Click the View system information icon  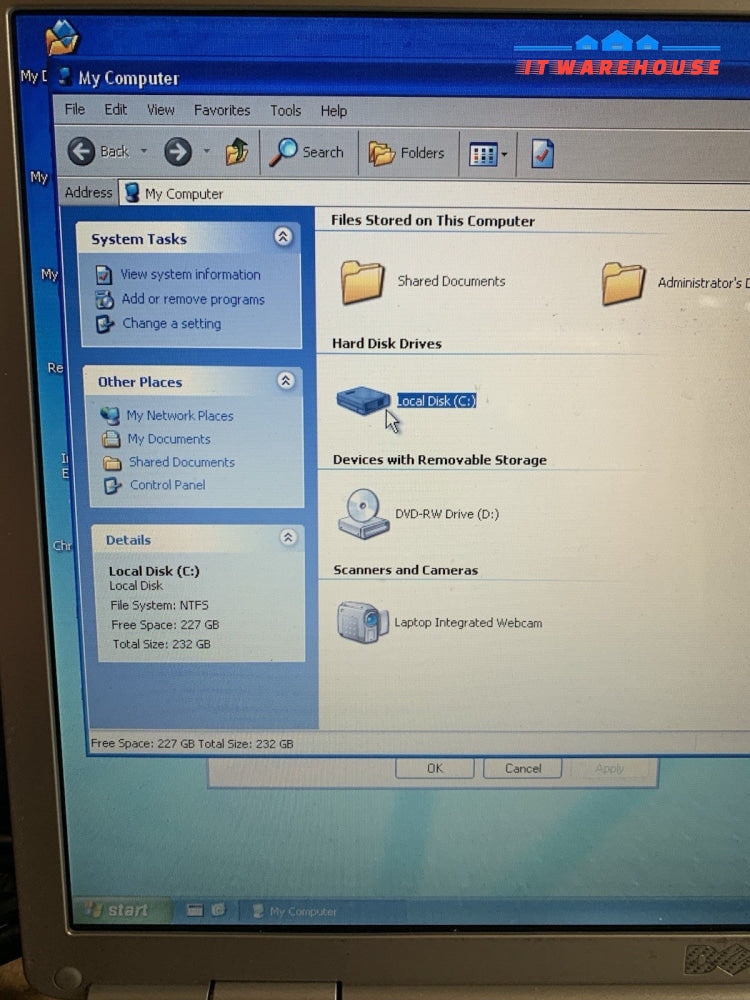coord(104,275)
